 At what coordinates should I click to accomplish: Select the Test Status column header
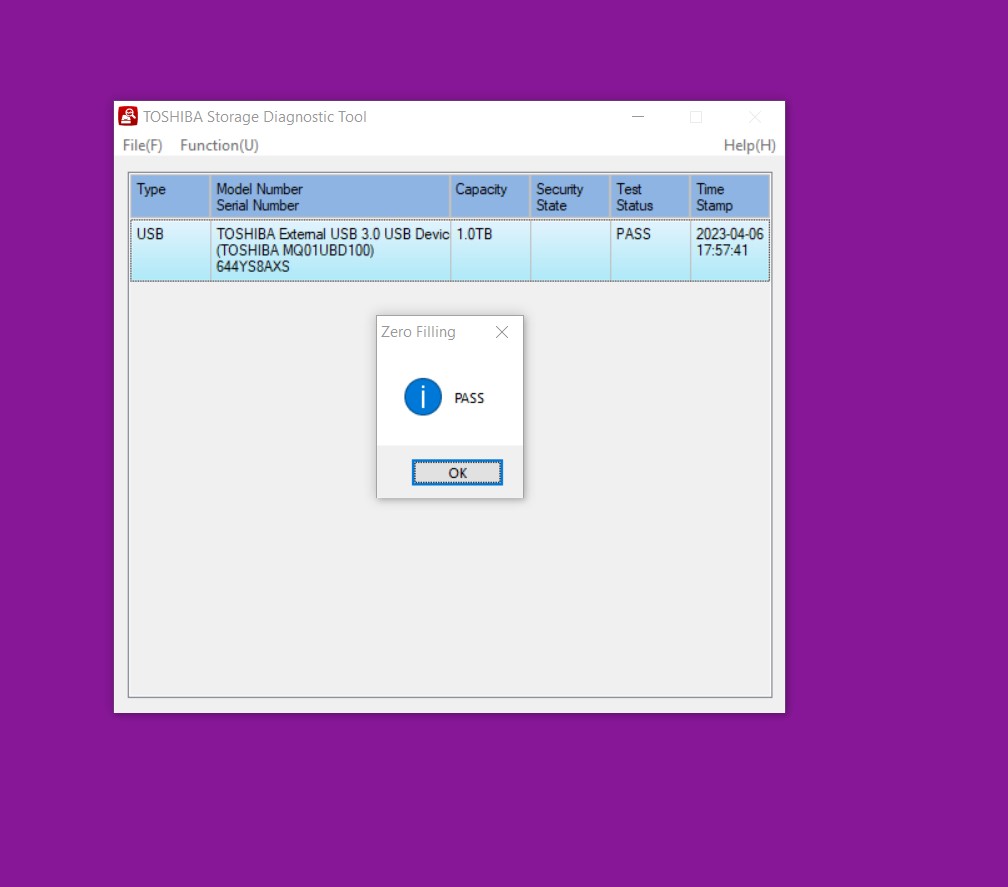pos(650,197)
